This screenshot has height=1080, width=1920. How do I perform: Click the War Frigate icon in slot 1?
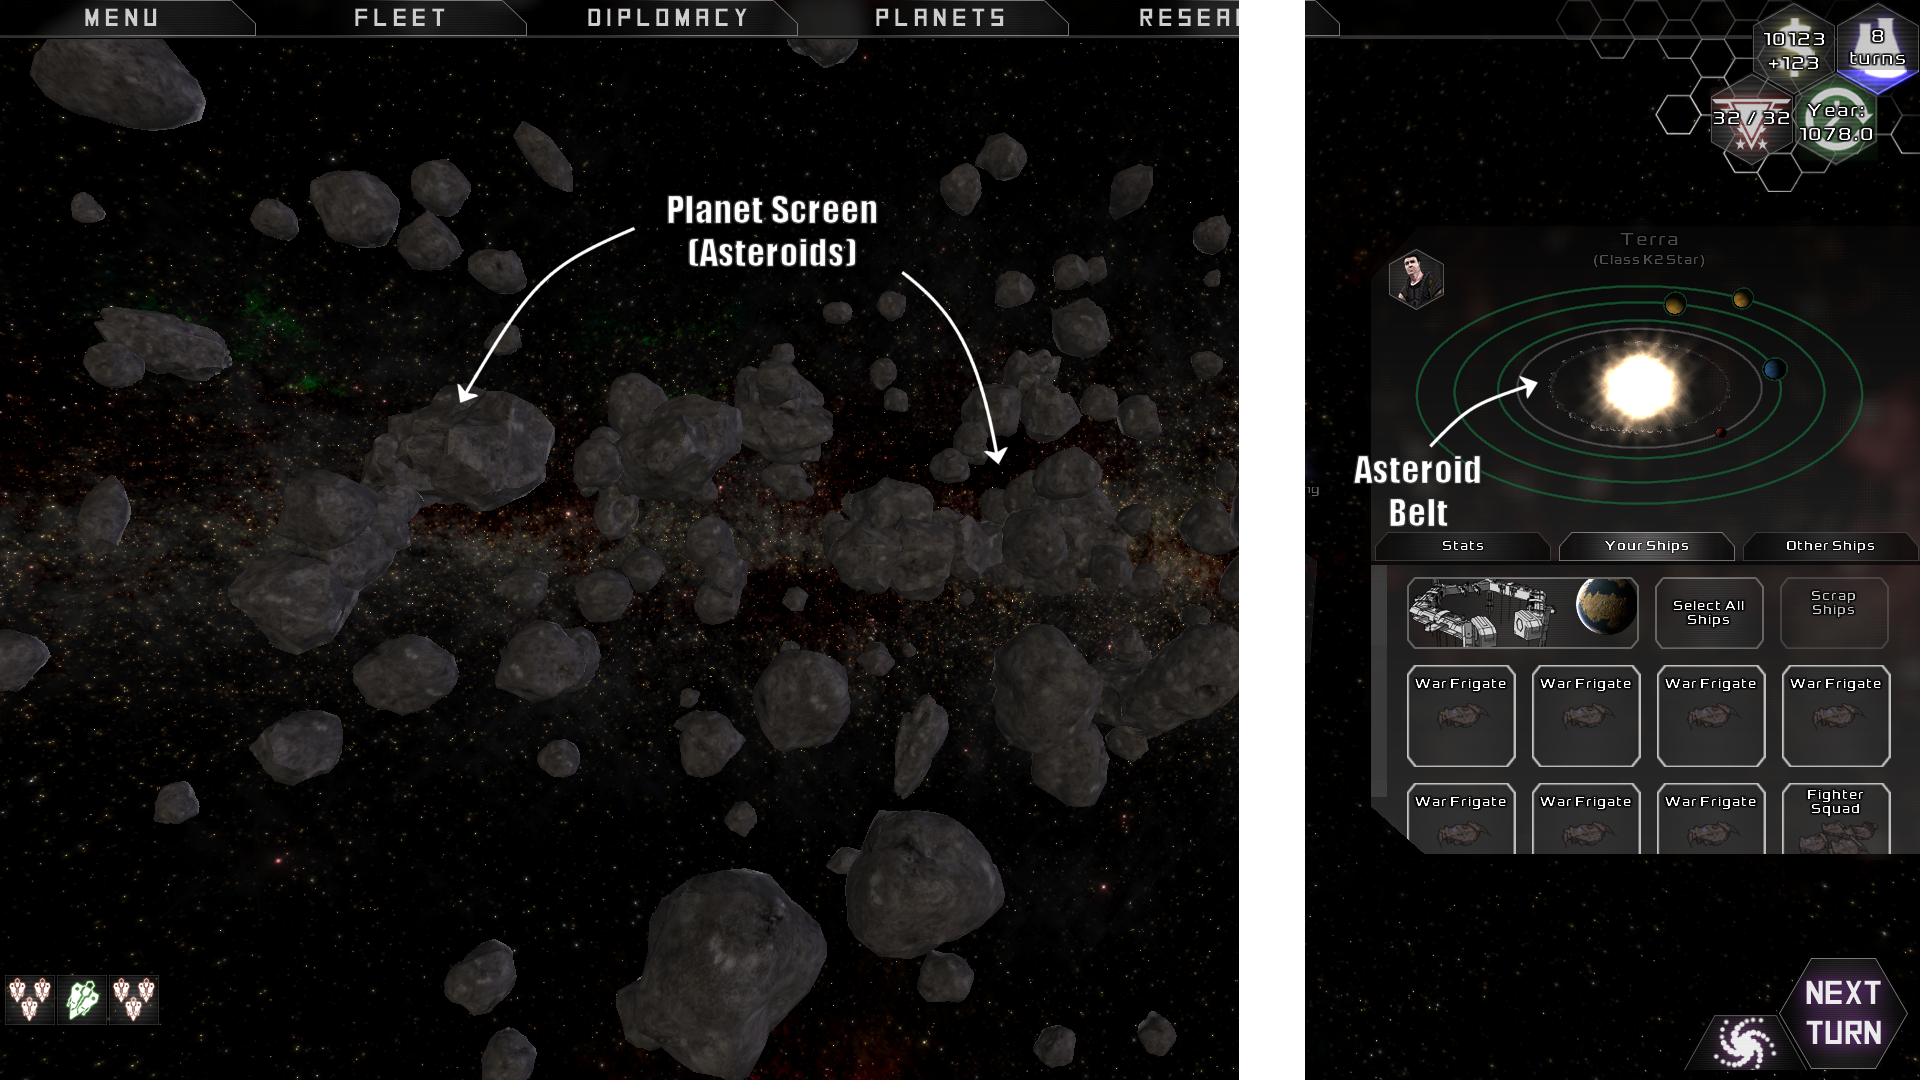[1461, 716]
